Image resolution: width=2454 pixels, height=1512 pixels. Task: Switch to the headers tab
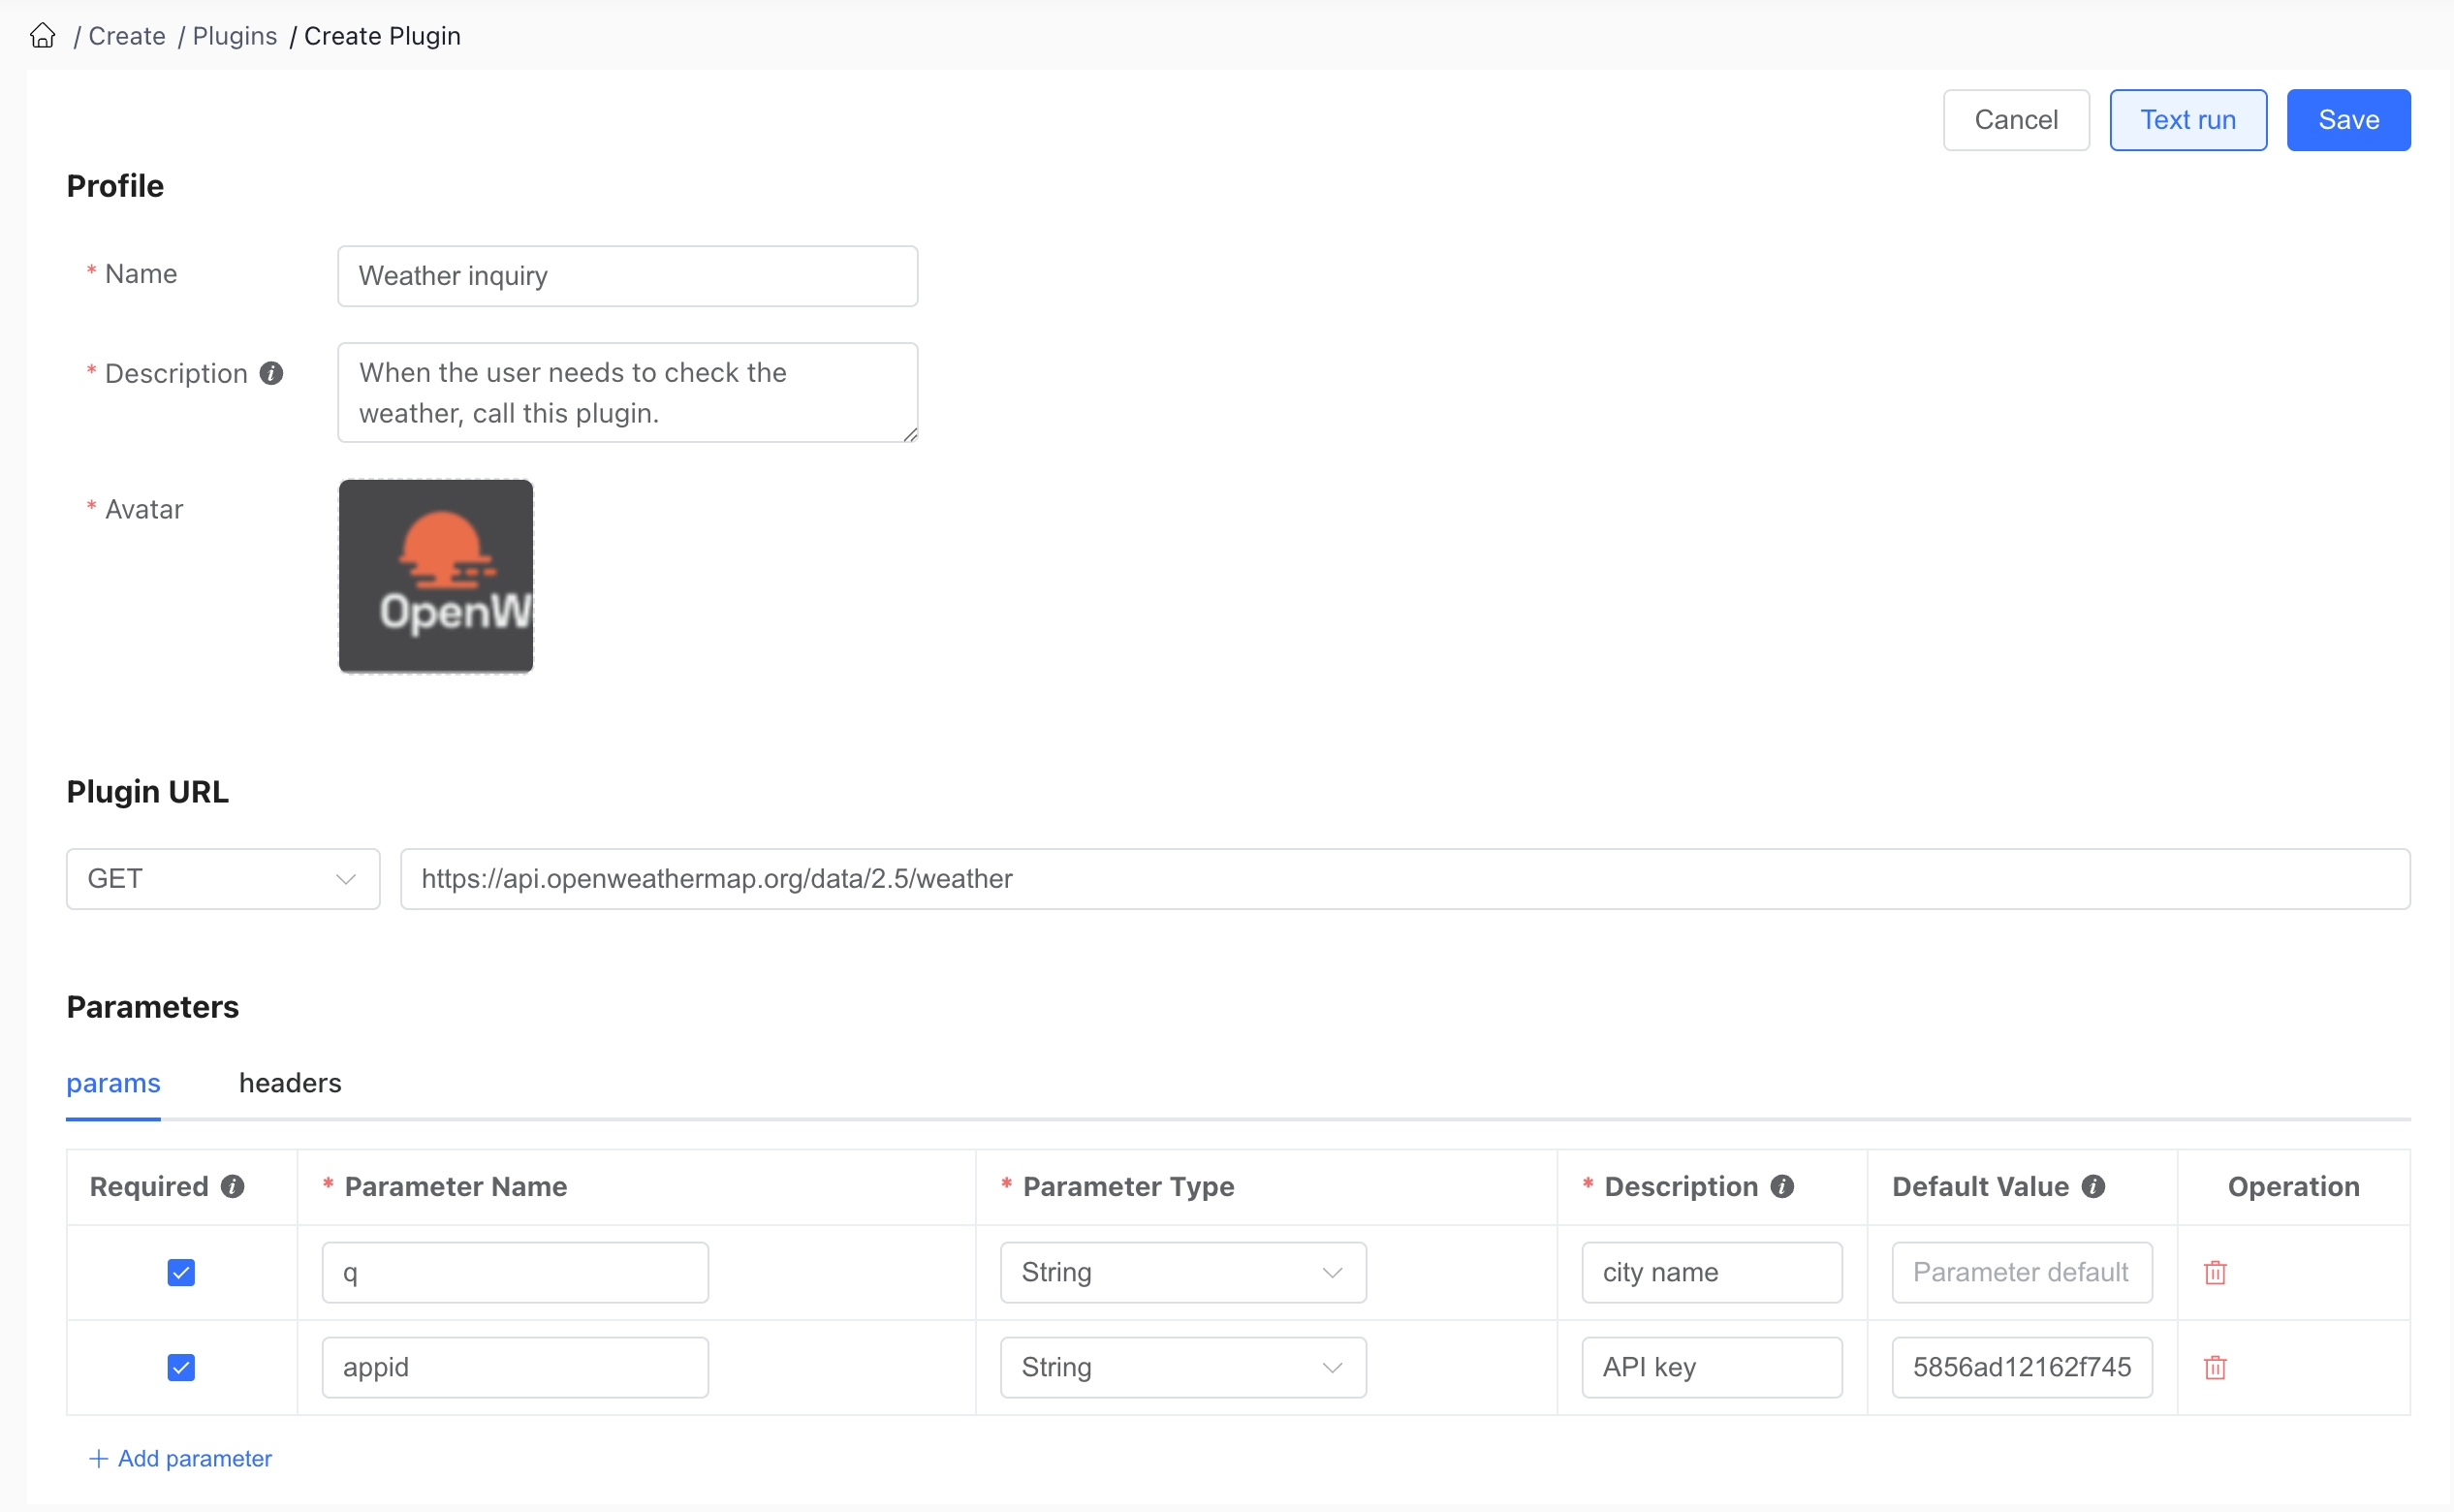click(290, 1083)
